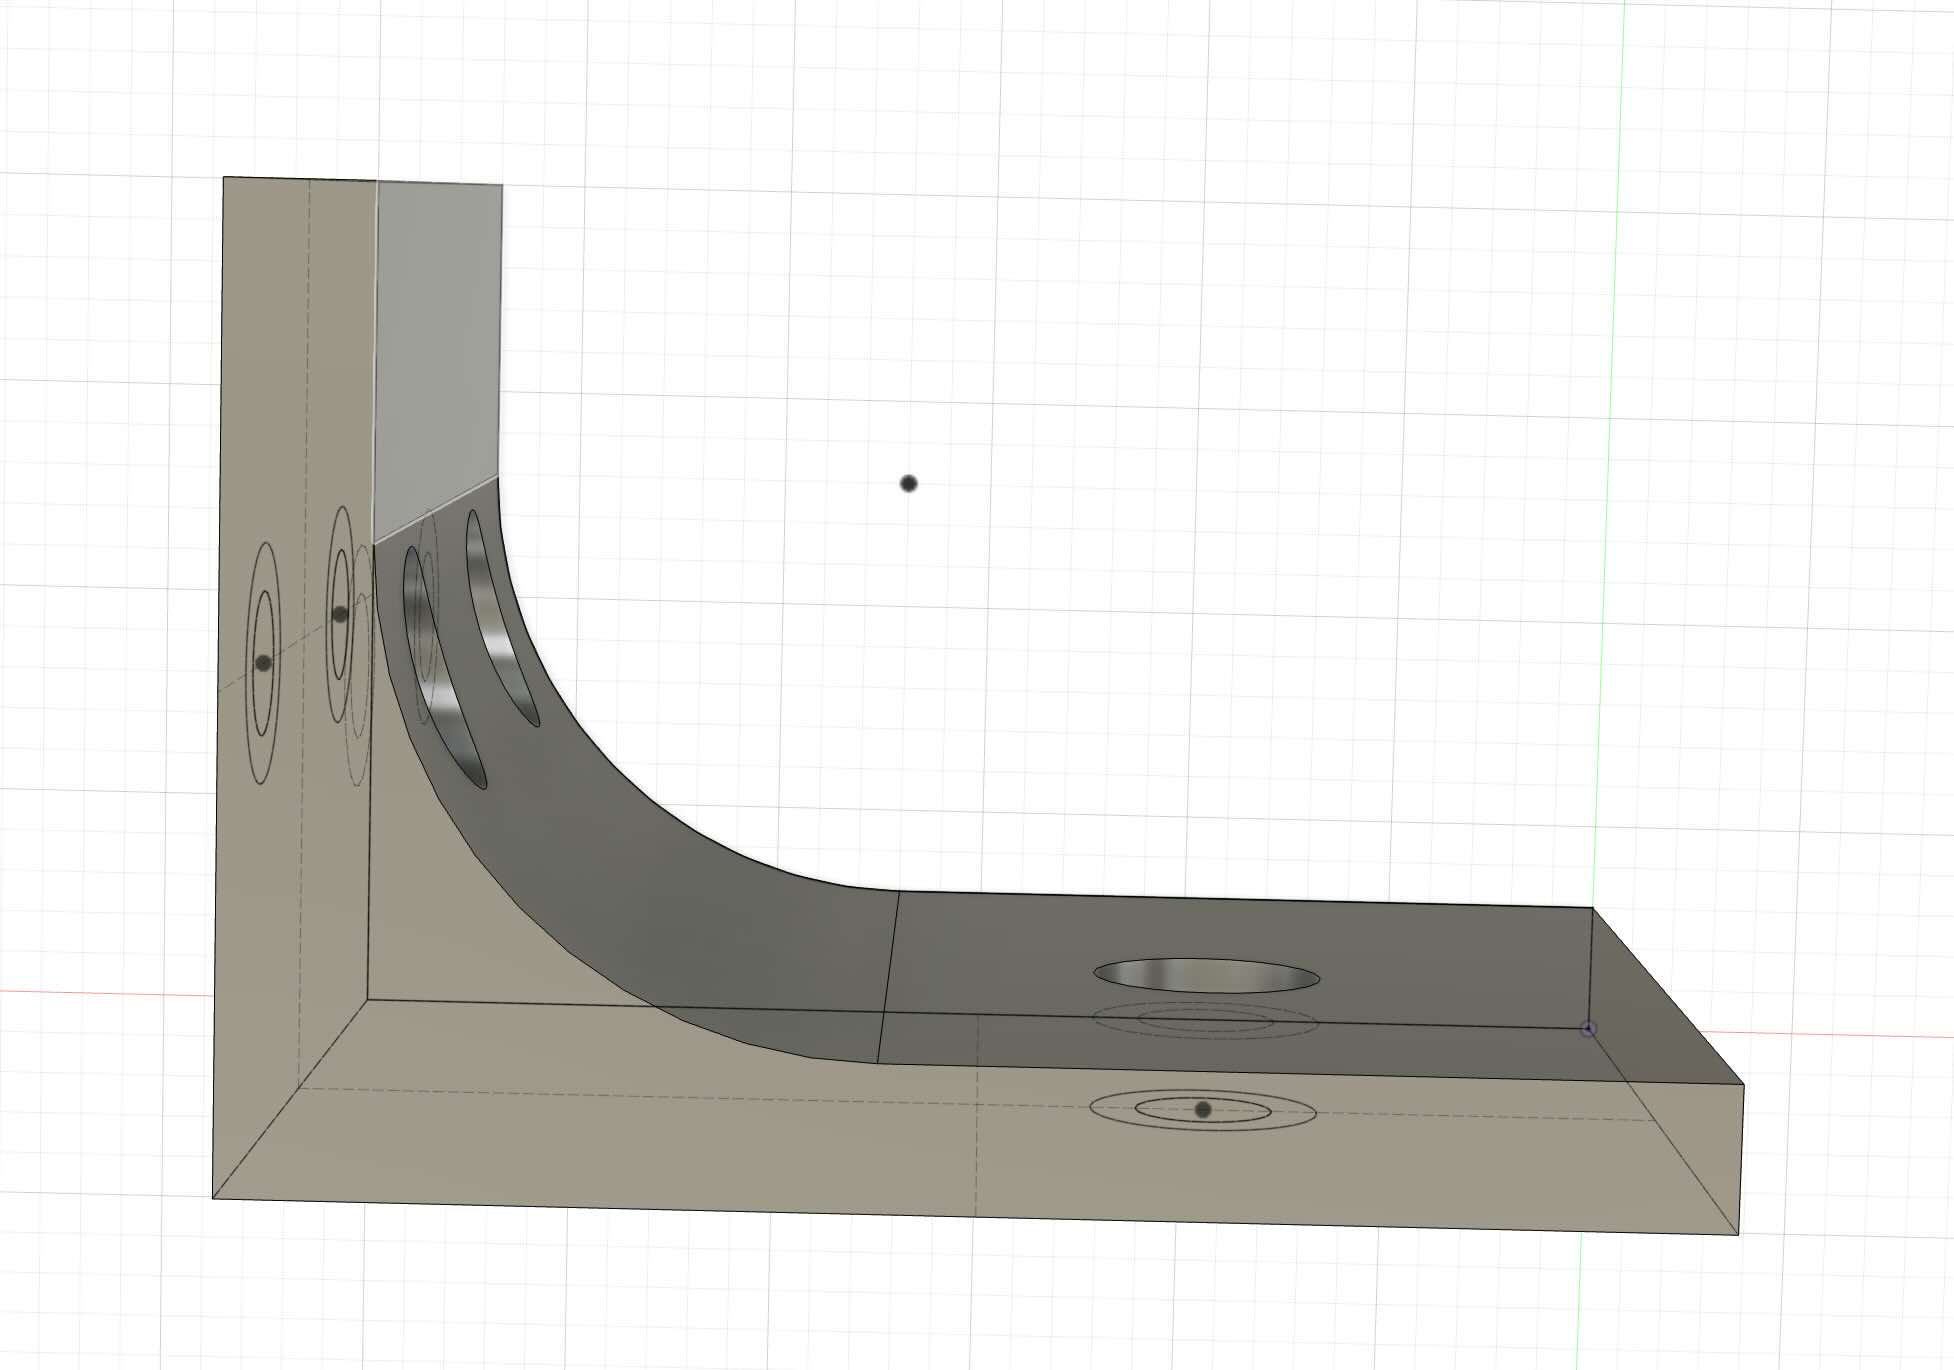The width and height of the screenshot is (1954, 1370).
Task: Select the isolated sketch point floating above the bracket
Action: [908, 484]
